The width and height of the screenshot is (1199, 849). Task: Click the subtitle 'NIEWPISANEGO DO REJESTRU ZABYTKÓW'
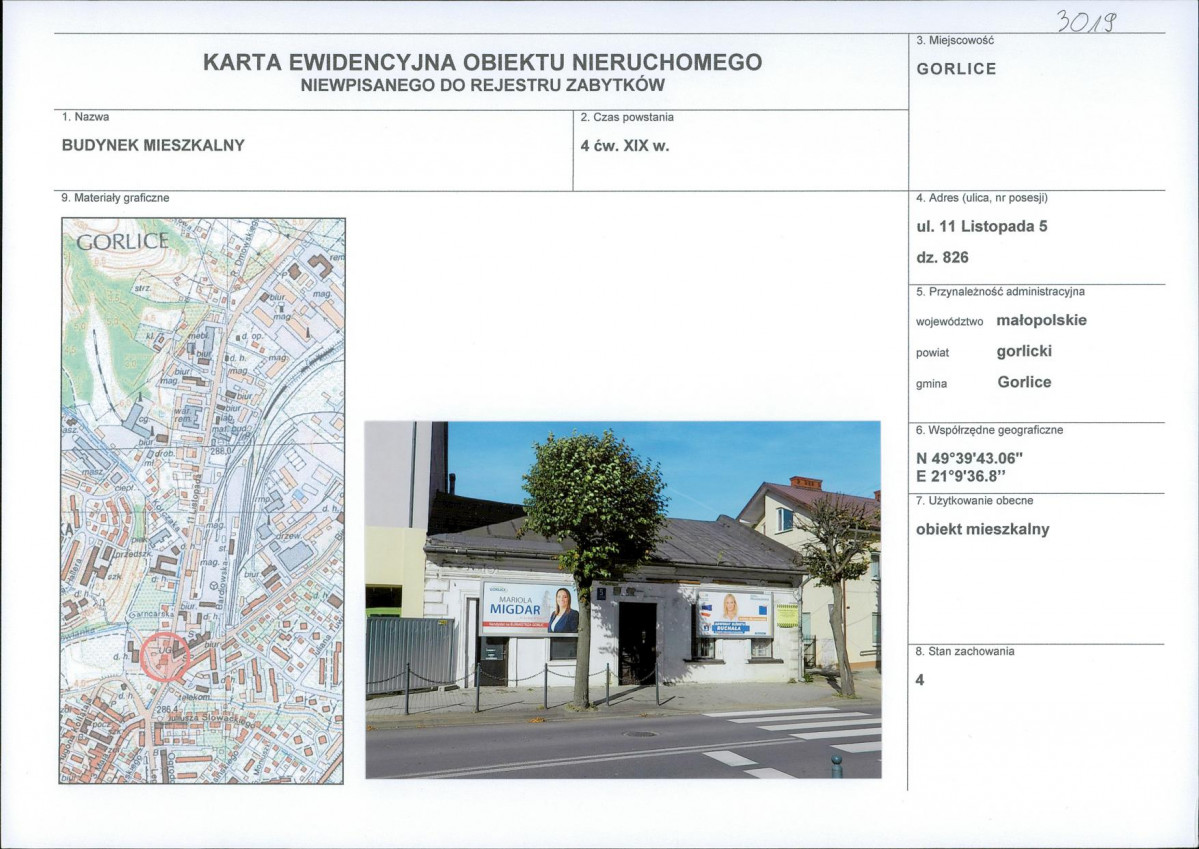pyautogui.click(x=483, y=86)
